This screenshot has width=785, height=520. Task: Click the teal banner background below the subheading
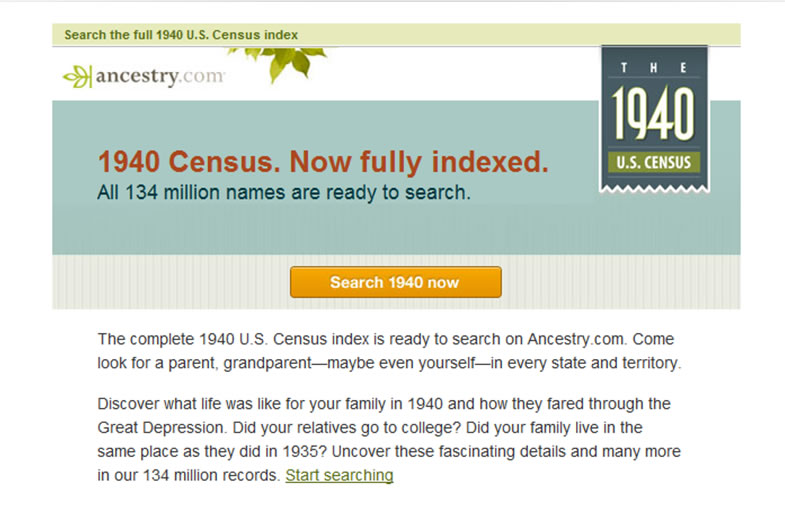[x=320, y=230]
